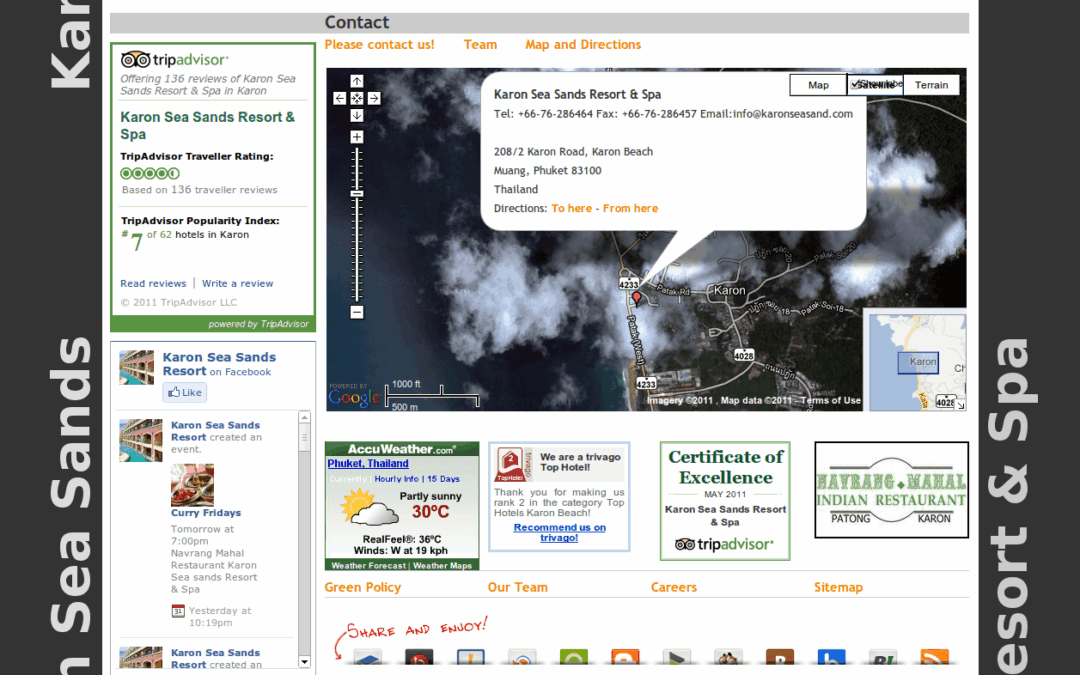Click the resort thumbnail beside the Like button
The width and height of the screenshot is (1080, 675).
pyautogui.click(x=136, y=367)
